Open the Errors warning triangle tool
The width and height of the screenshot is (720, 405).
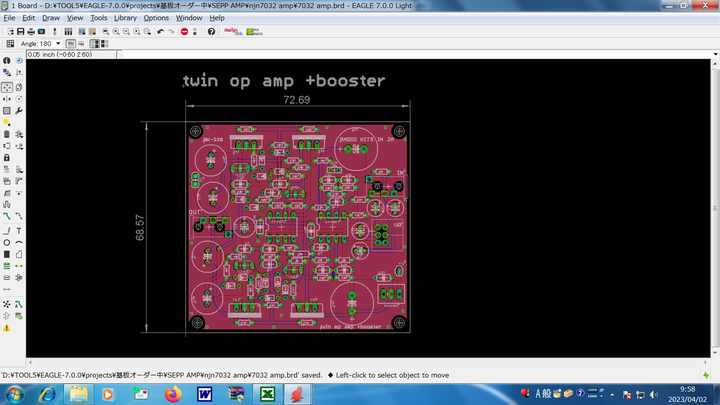tap(6, 328)
